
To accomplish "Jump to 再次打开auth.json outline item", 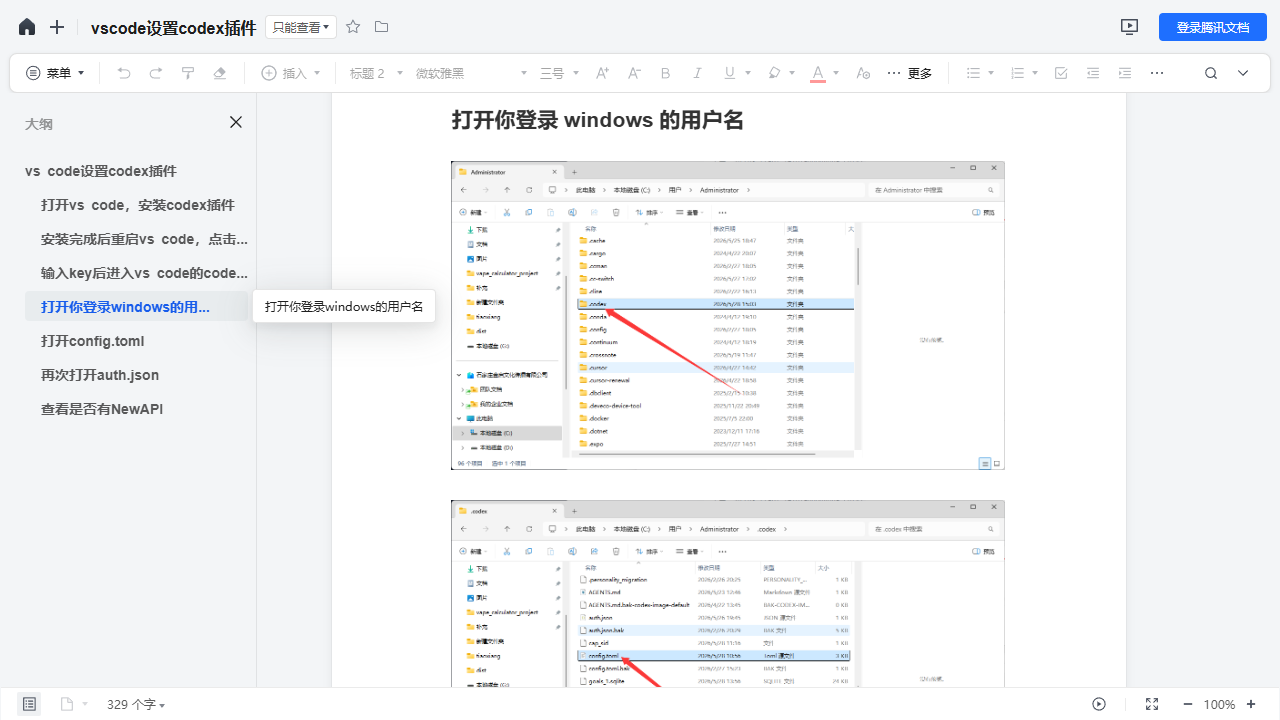I will [x=100, y=375].
